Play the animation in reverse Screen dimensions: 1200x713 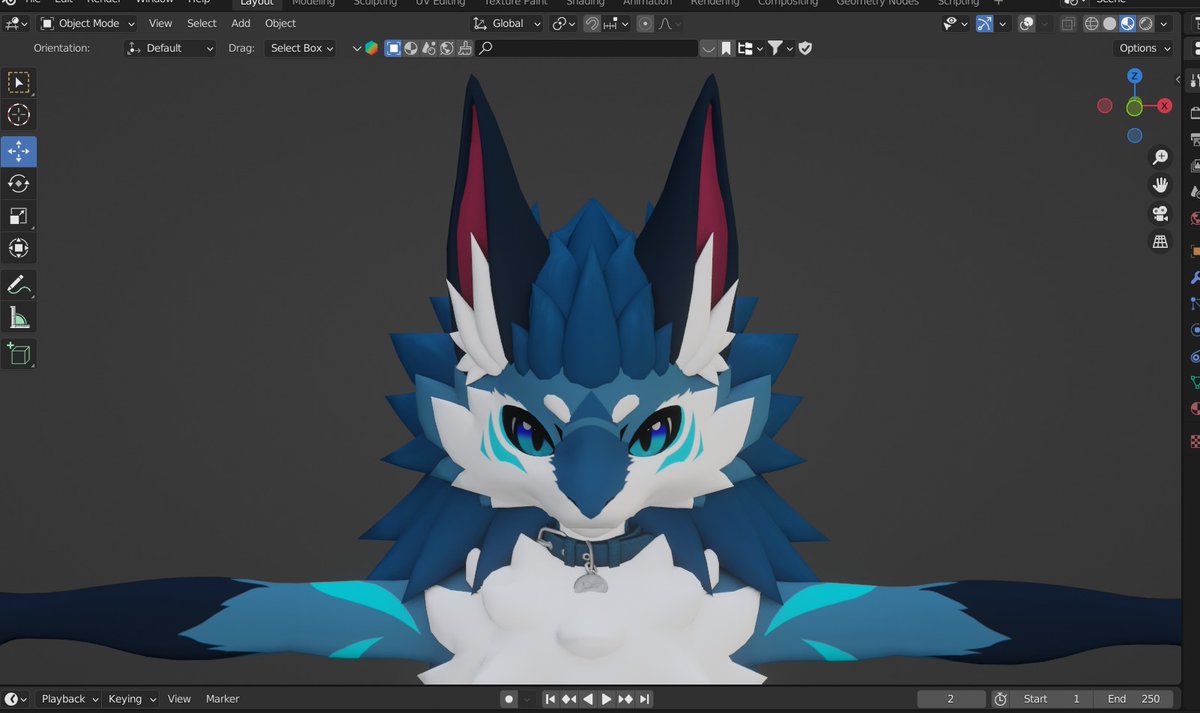588,699
